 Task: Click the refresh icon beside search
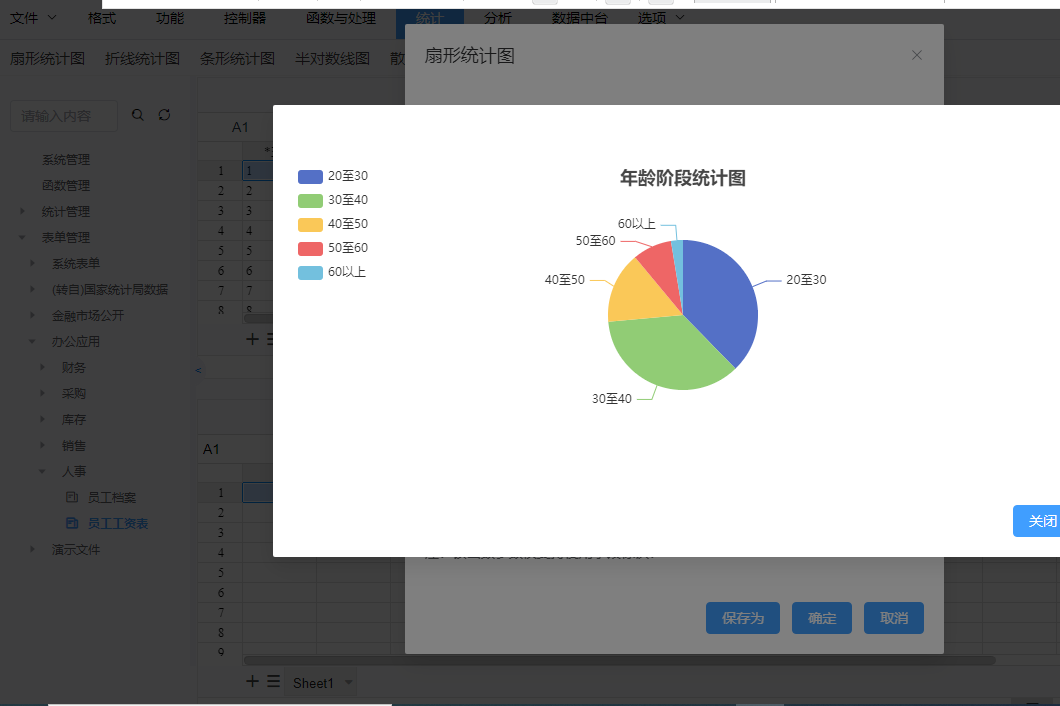[165, 115]
